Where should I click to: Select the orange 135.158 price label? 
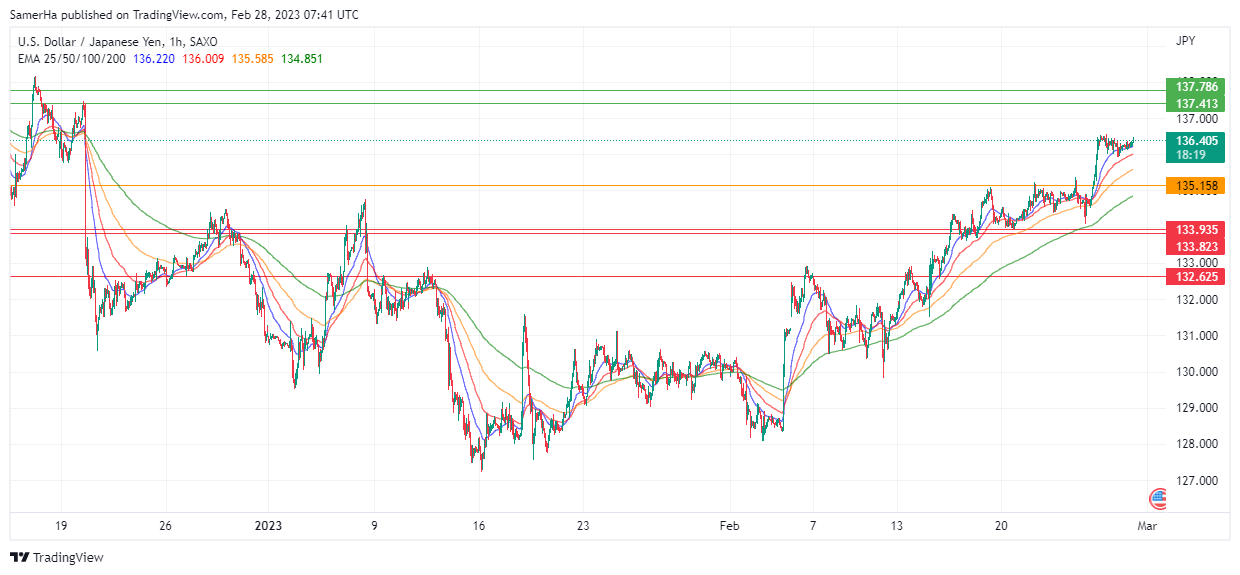pos(1195,186)
